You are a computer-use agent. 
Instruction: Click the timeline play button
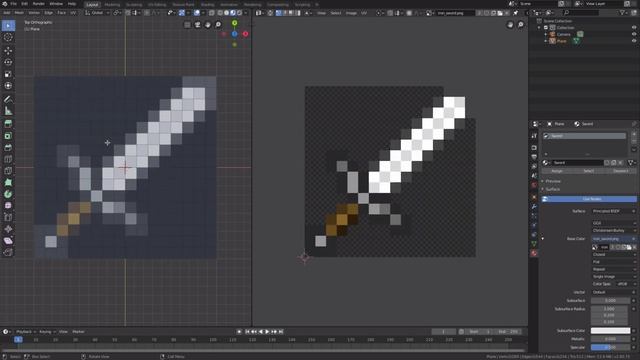267,332
